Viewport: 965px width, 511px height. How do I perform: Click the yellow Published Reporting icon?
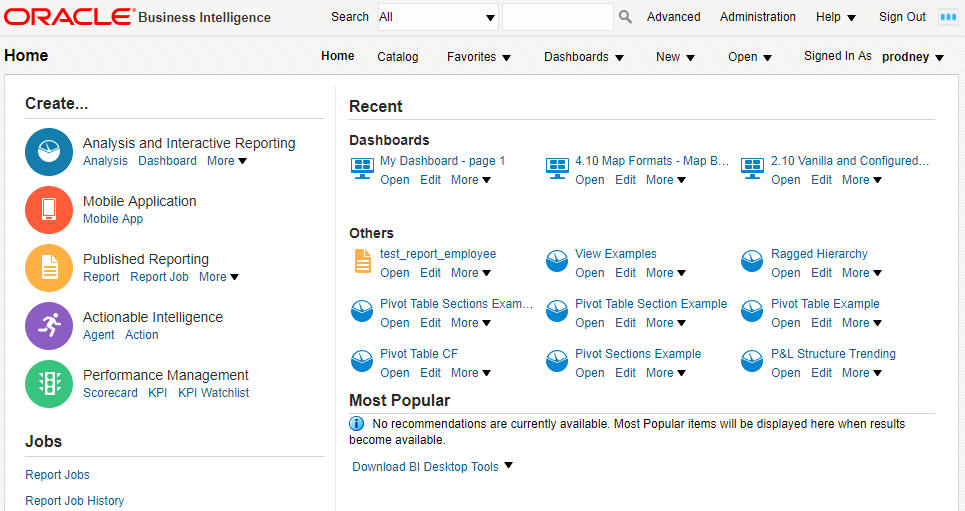(49, 268)
